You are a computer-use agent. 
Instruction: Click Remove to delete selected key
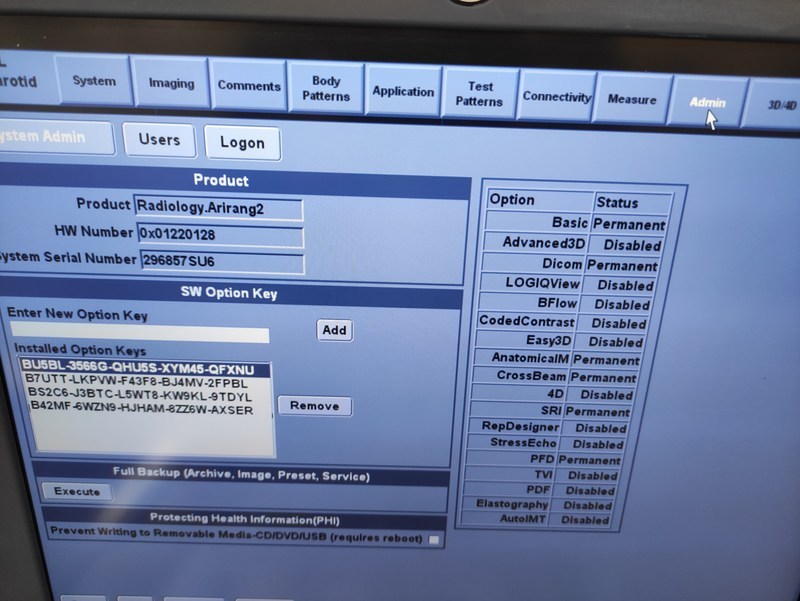315,406
